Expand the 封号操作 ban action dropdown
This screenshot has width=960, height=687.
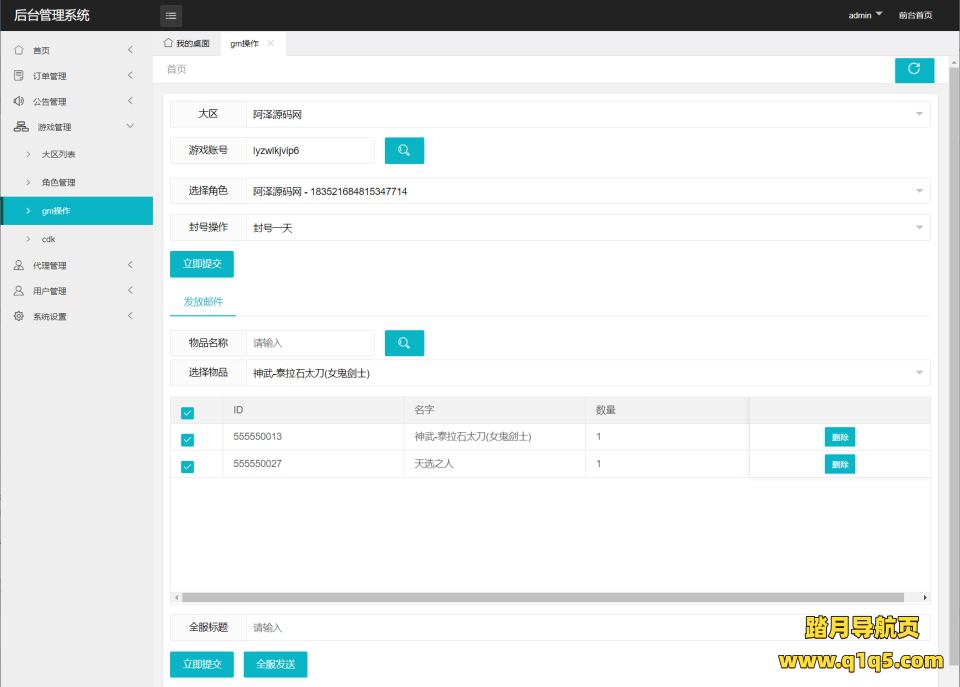[588, 227]
